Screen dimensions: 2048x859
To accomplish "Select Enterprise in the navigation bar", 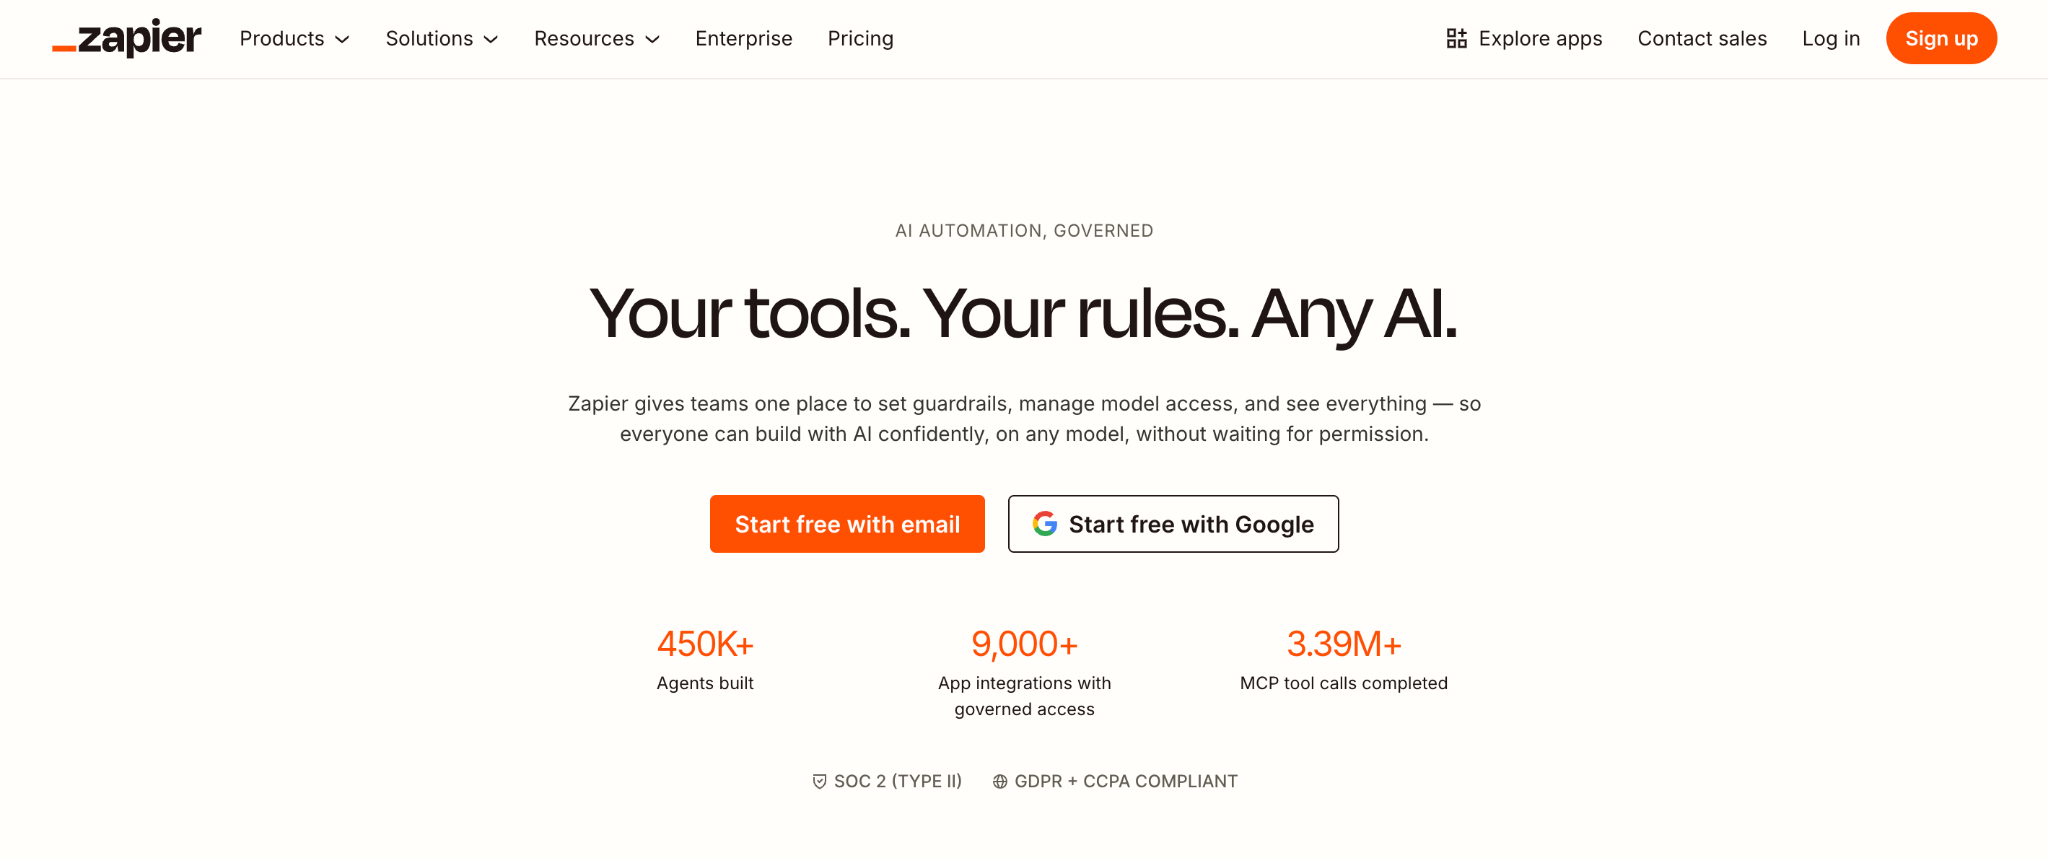I will [x=743, y=38].
